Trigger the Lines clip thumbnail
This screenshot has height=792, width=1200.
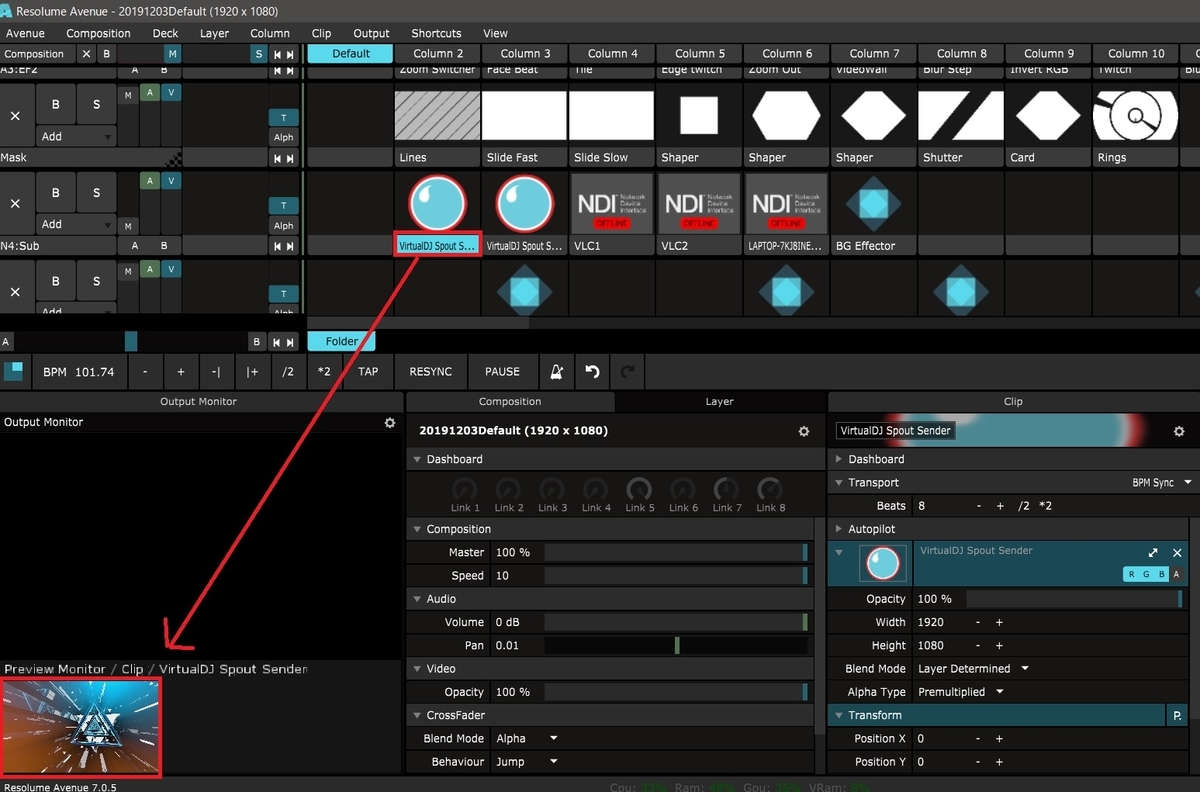click(437, 116)
